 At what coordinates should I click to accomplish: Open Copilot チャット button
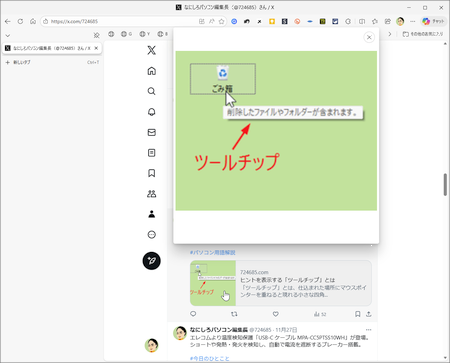[433, 21]
